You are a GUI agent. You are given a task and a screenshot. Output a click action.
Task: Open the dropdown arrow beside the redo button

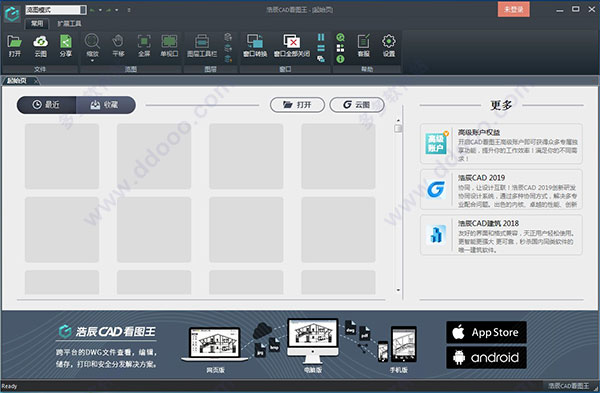(117, 10)
